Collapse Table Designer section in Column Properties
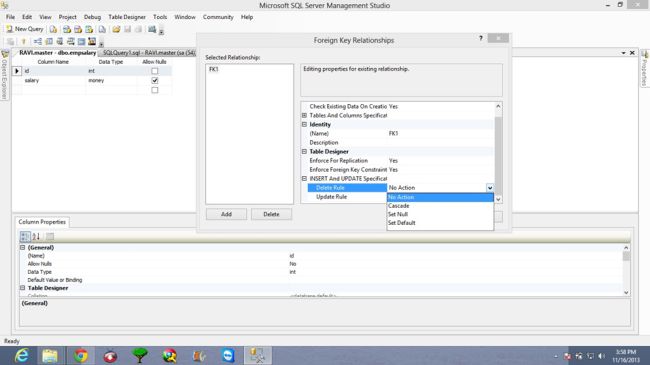This screenshot has width=650, height=365. tap(22, 288)
